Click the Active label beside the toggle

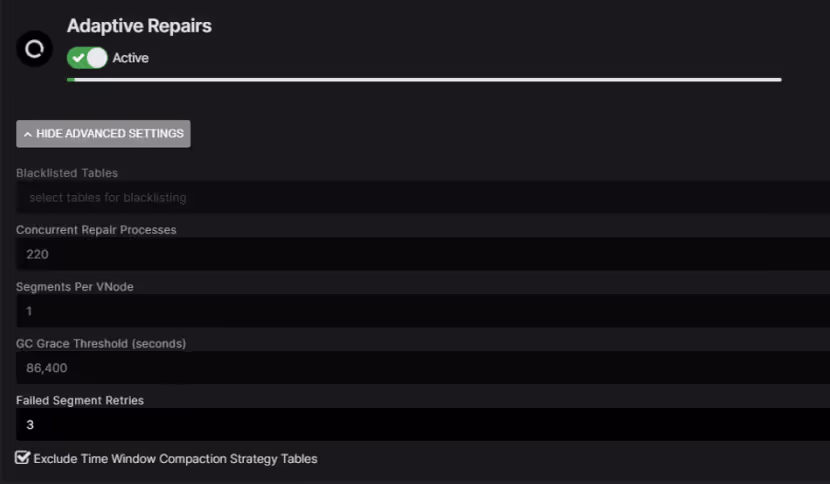tap(130, 58)
